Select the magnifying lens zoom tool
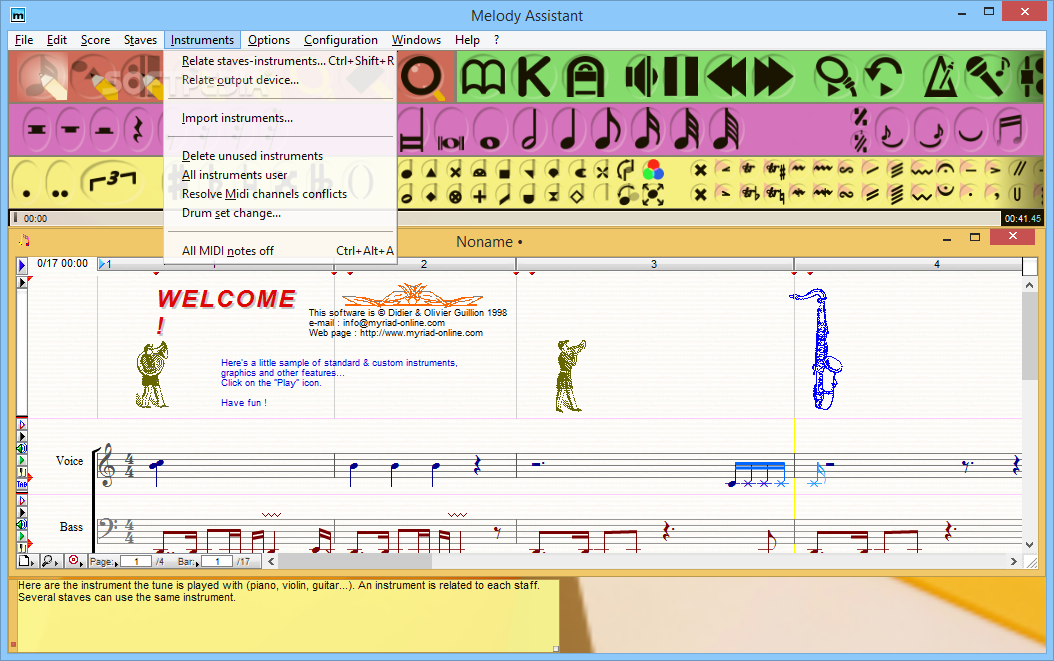The width and height of the screenshot is (1054, 661). (x=422, y=77)
